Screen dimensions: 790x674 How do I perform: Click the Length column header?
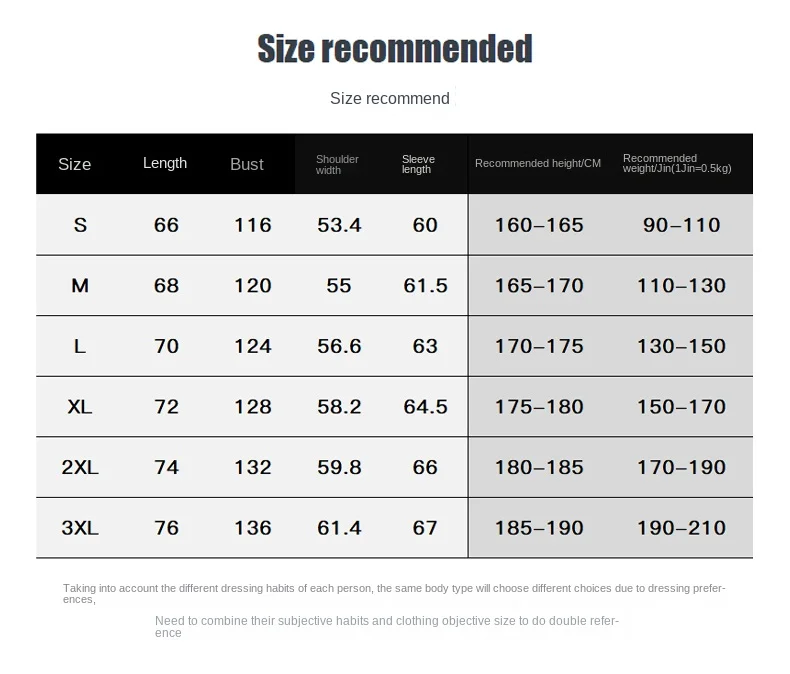[165, 163]
